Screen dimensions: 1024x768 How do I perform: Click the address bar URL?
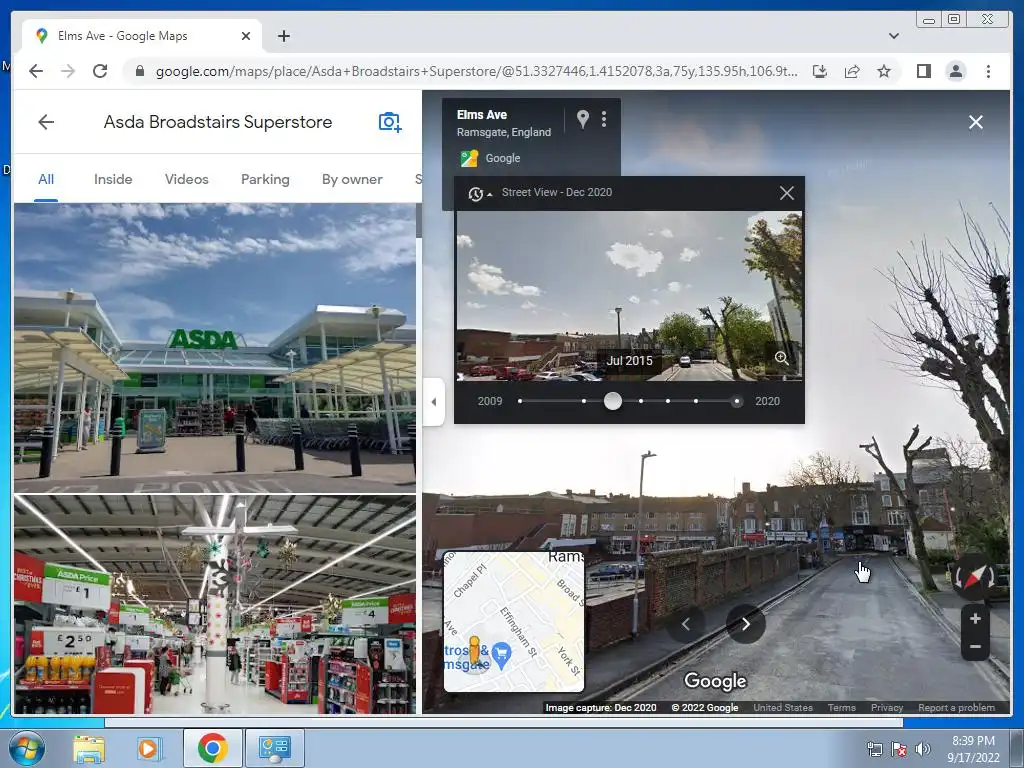point(476,71)
